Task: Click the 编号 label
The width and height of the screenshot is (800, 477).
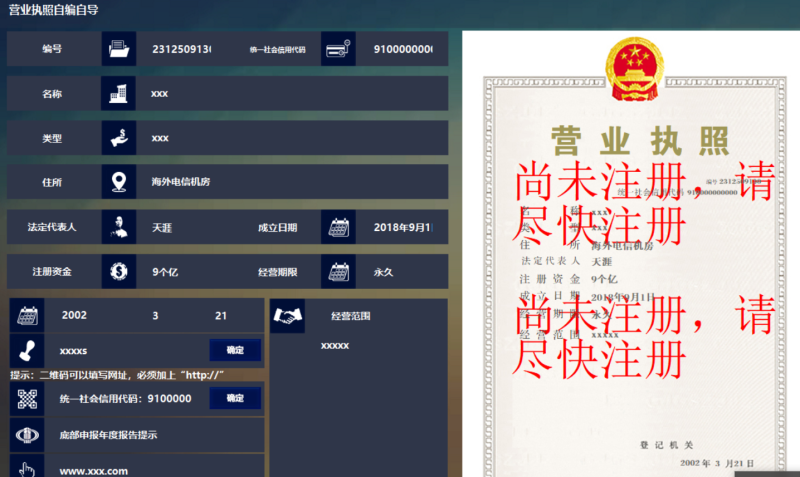Action: pos(52,49)
